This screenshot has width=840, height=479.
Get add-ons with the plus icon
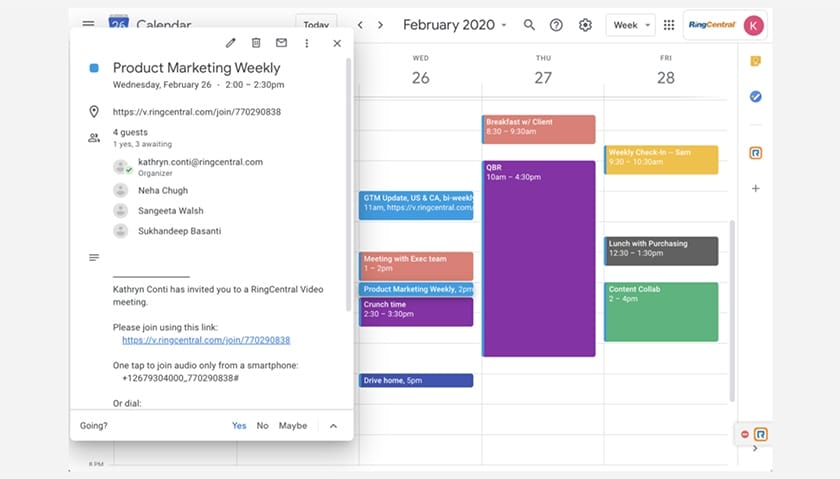756,189
